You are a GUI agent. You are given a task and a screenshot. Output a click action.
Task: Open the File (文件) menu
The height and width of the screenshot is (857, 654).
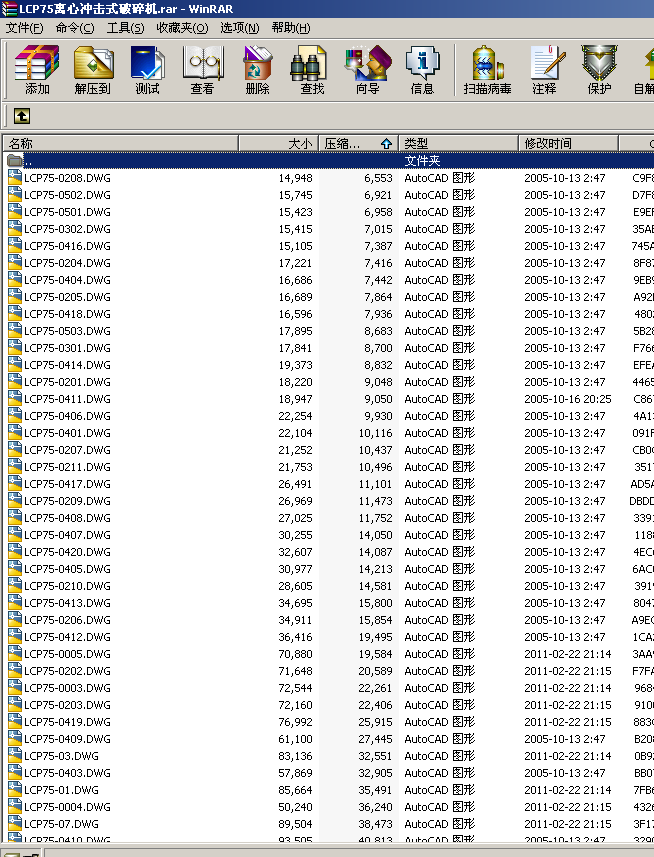25,28
